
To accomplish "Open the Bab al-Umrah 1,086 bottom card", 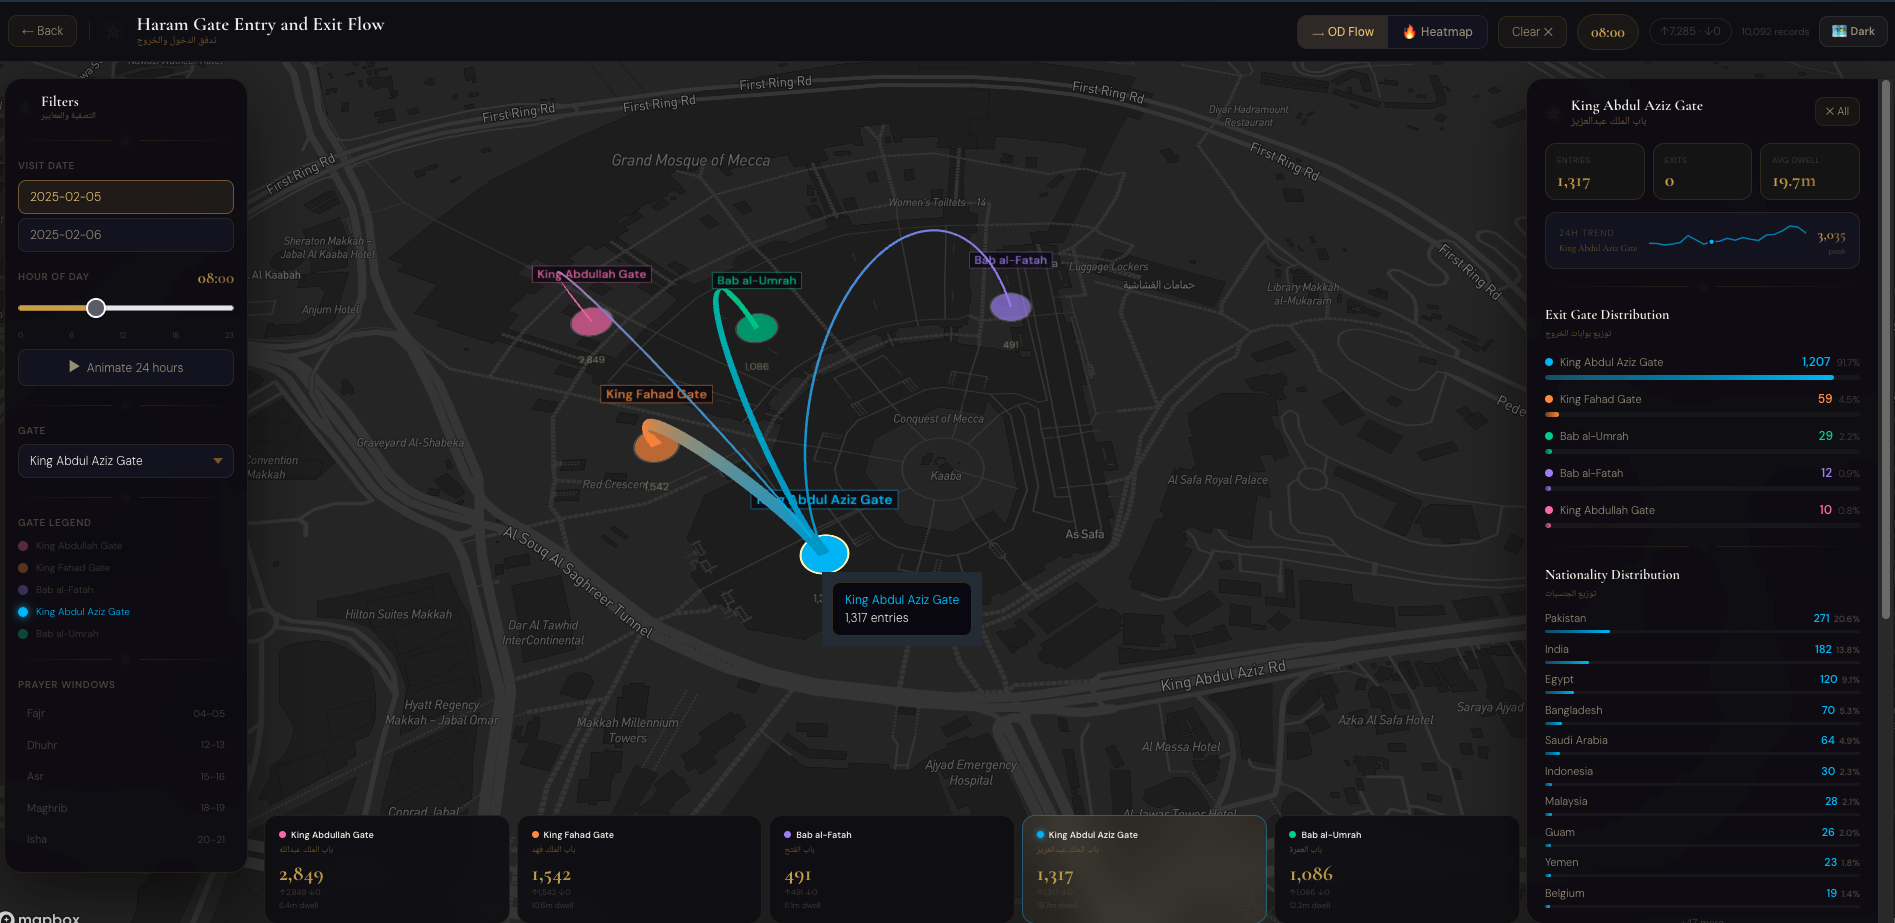I will pos(1397,869).
